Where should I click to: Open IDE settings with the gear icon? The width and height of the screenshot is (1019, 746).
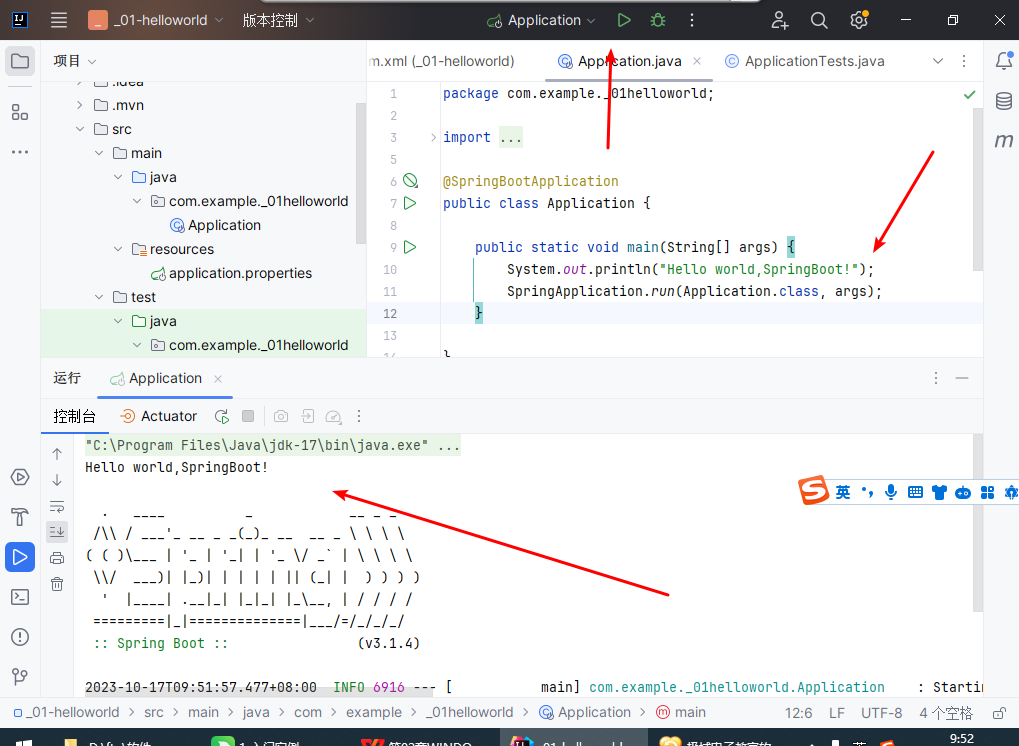[859, 20]
